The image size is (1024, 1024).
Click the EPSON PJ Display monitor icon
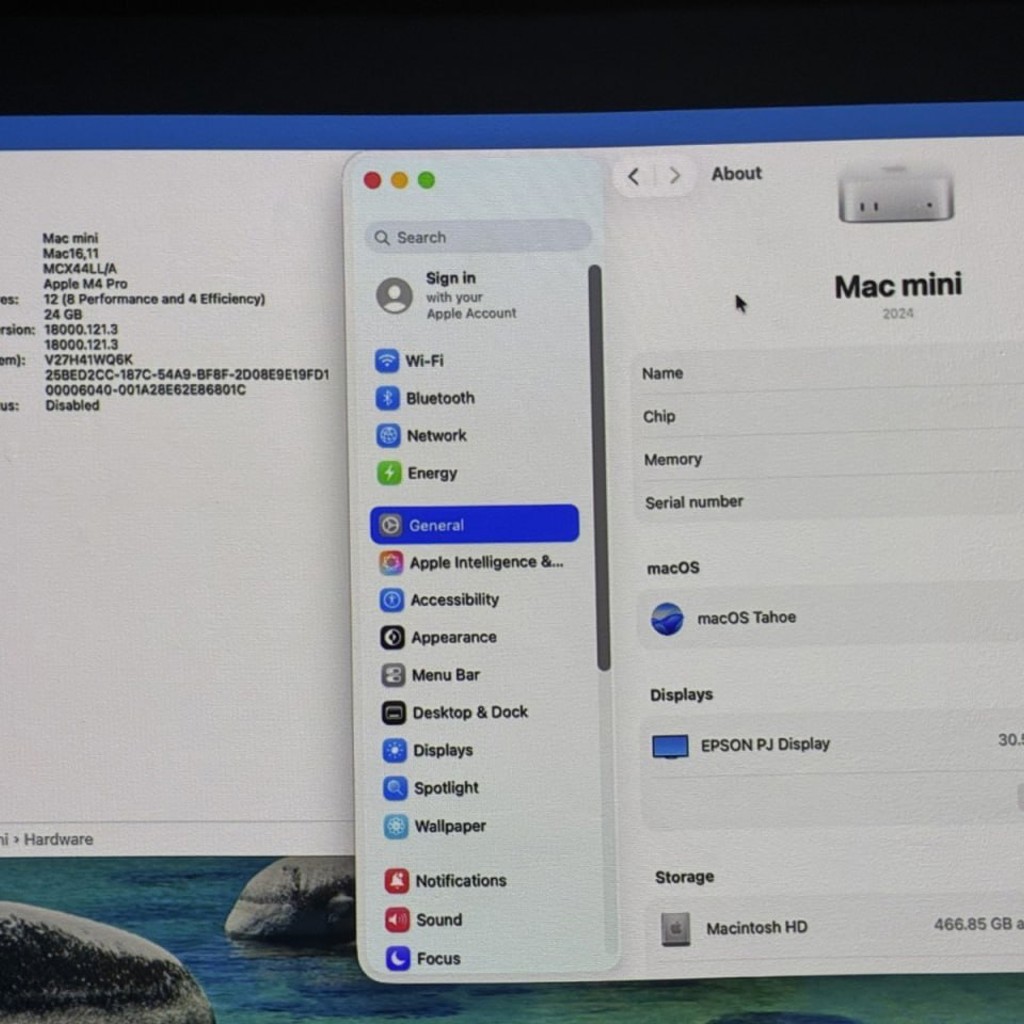click(670, 746)
